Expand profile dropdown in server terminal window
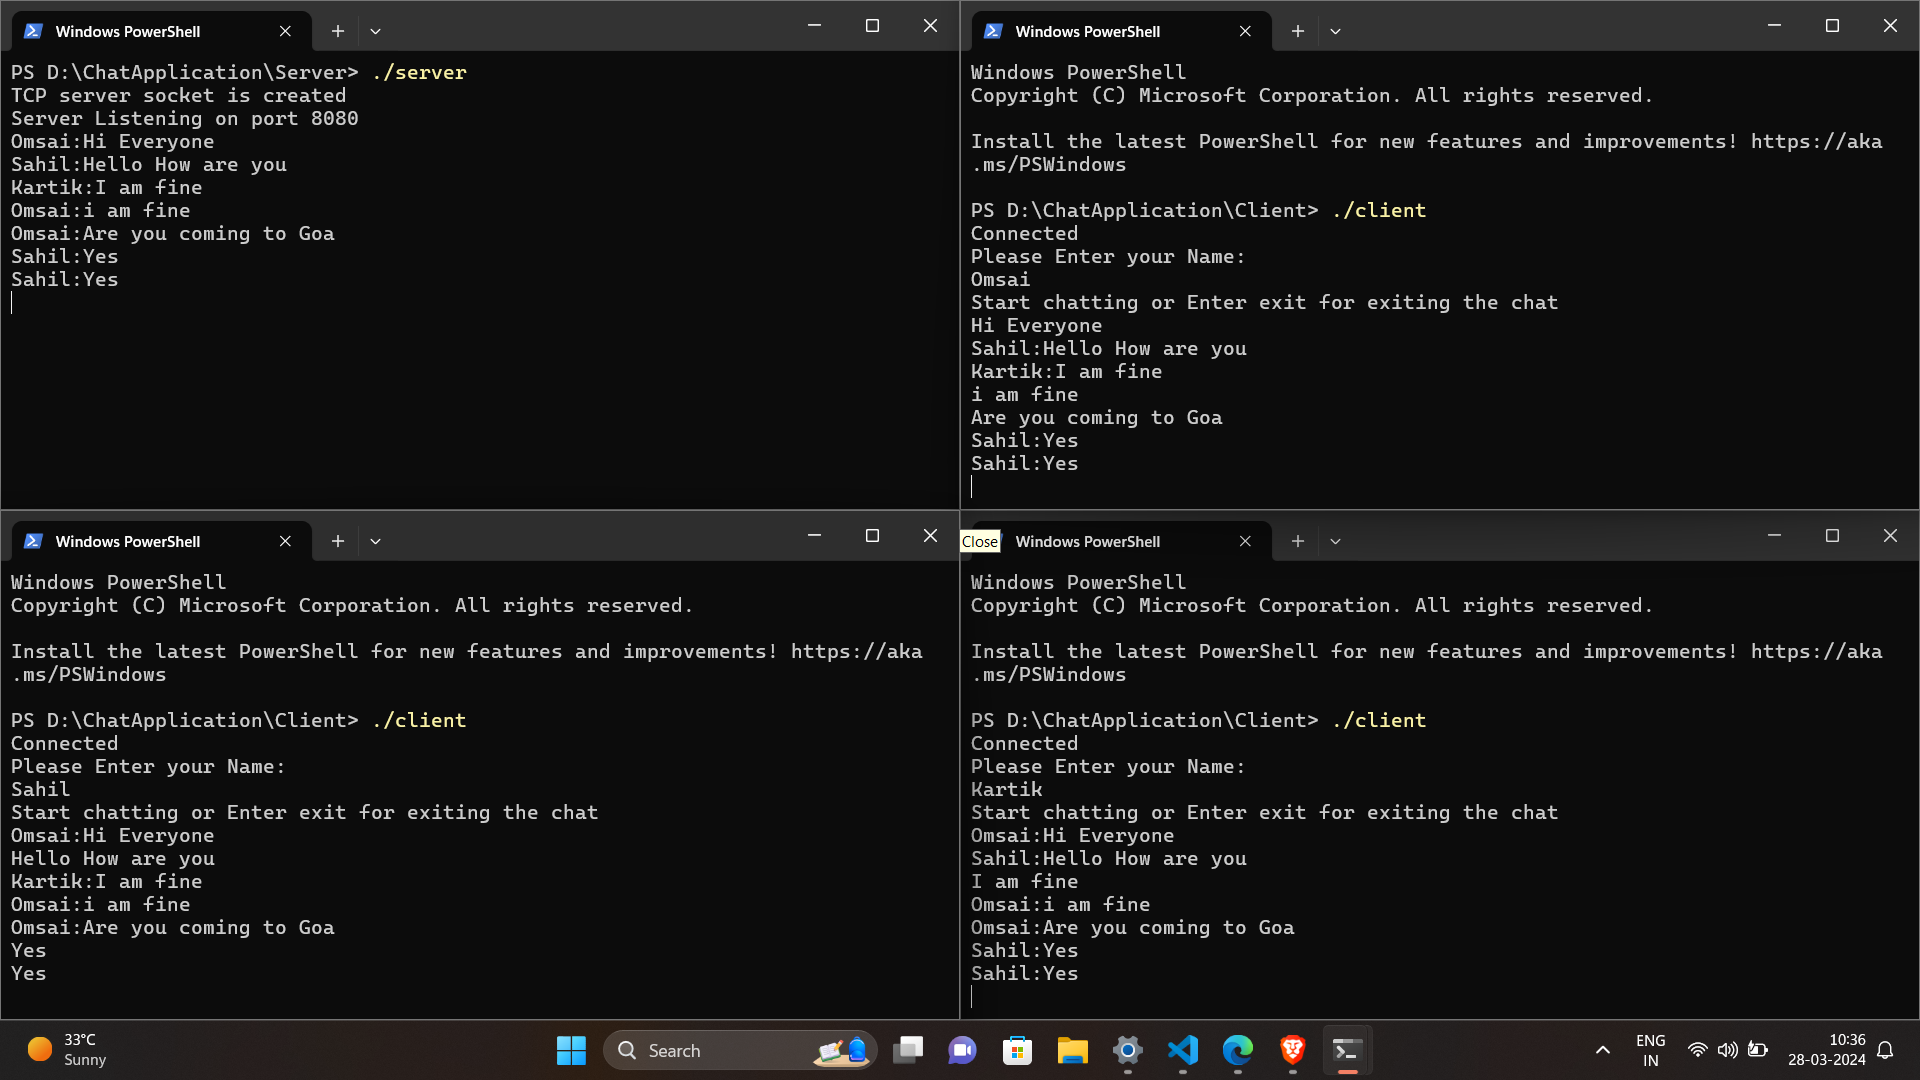This screenshot has height=1080, width=1920. (375, 31)
